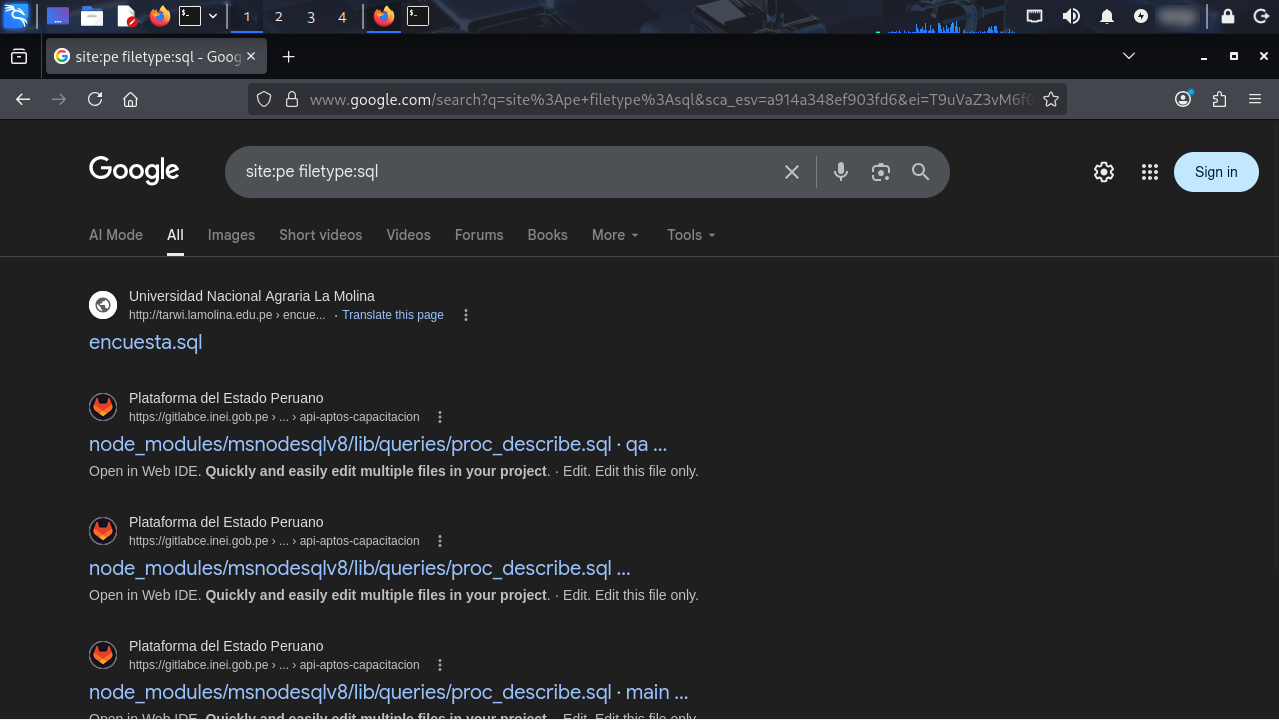
Task: Click the magnifying glass search button
Action: coord(921,172)
